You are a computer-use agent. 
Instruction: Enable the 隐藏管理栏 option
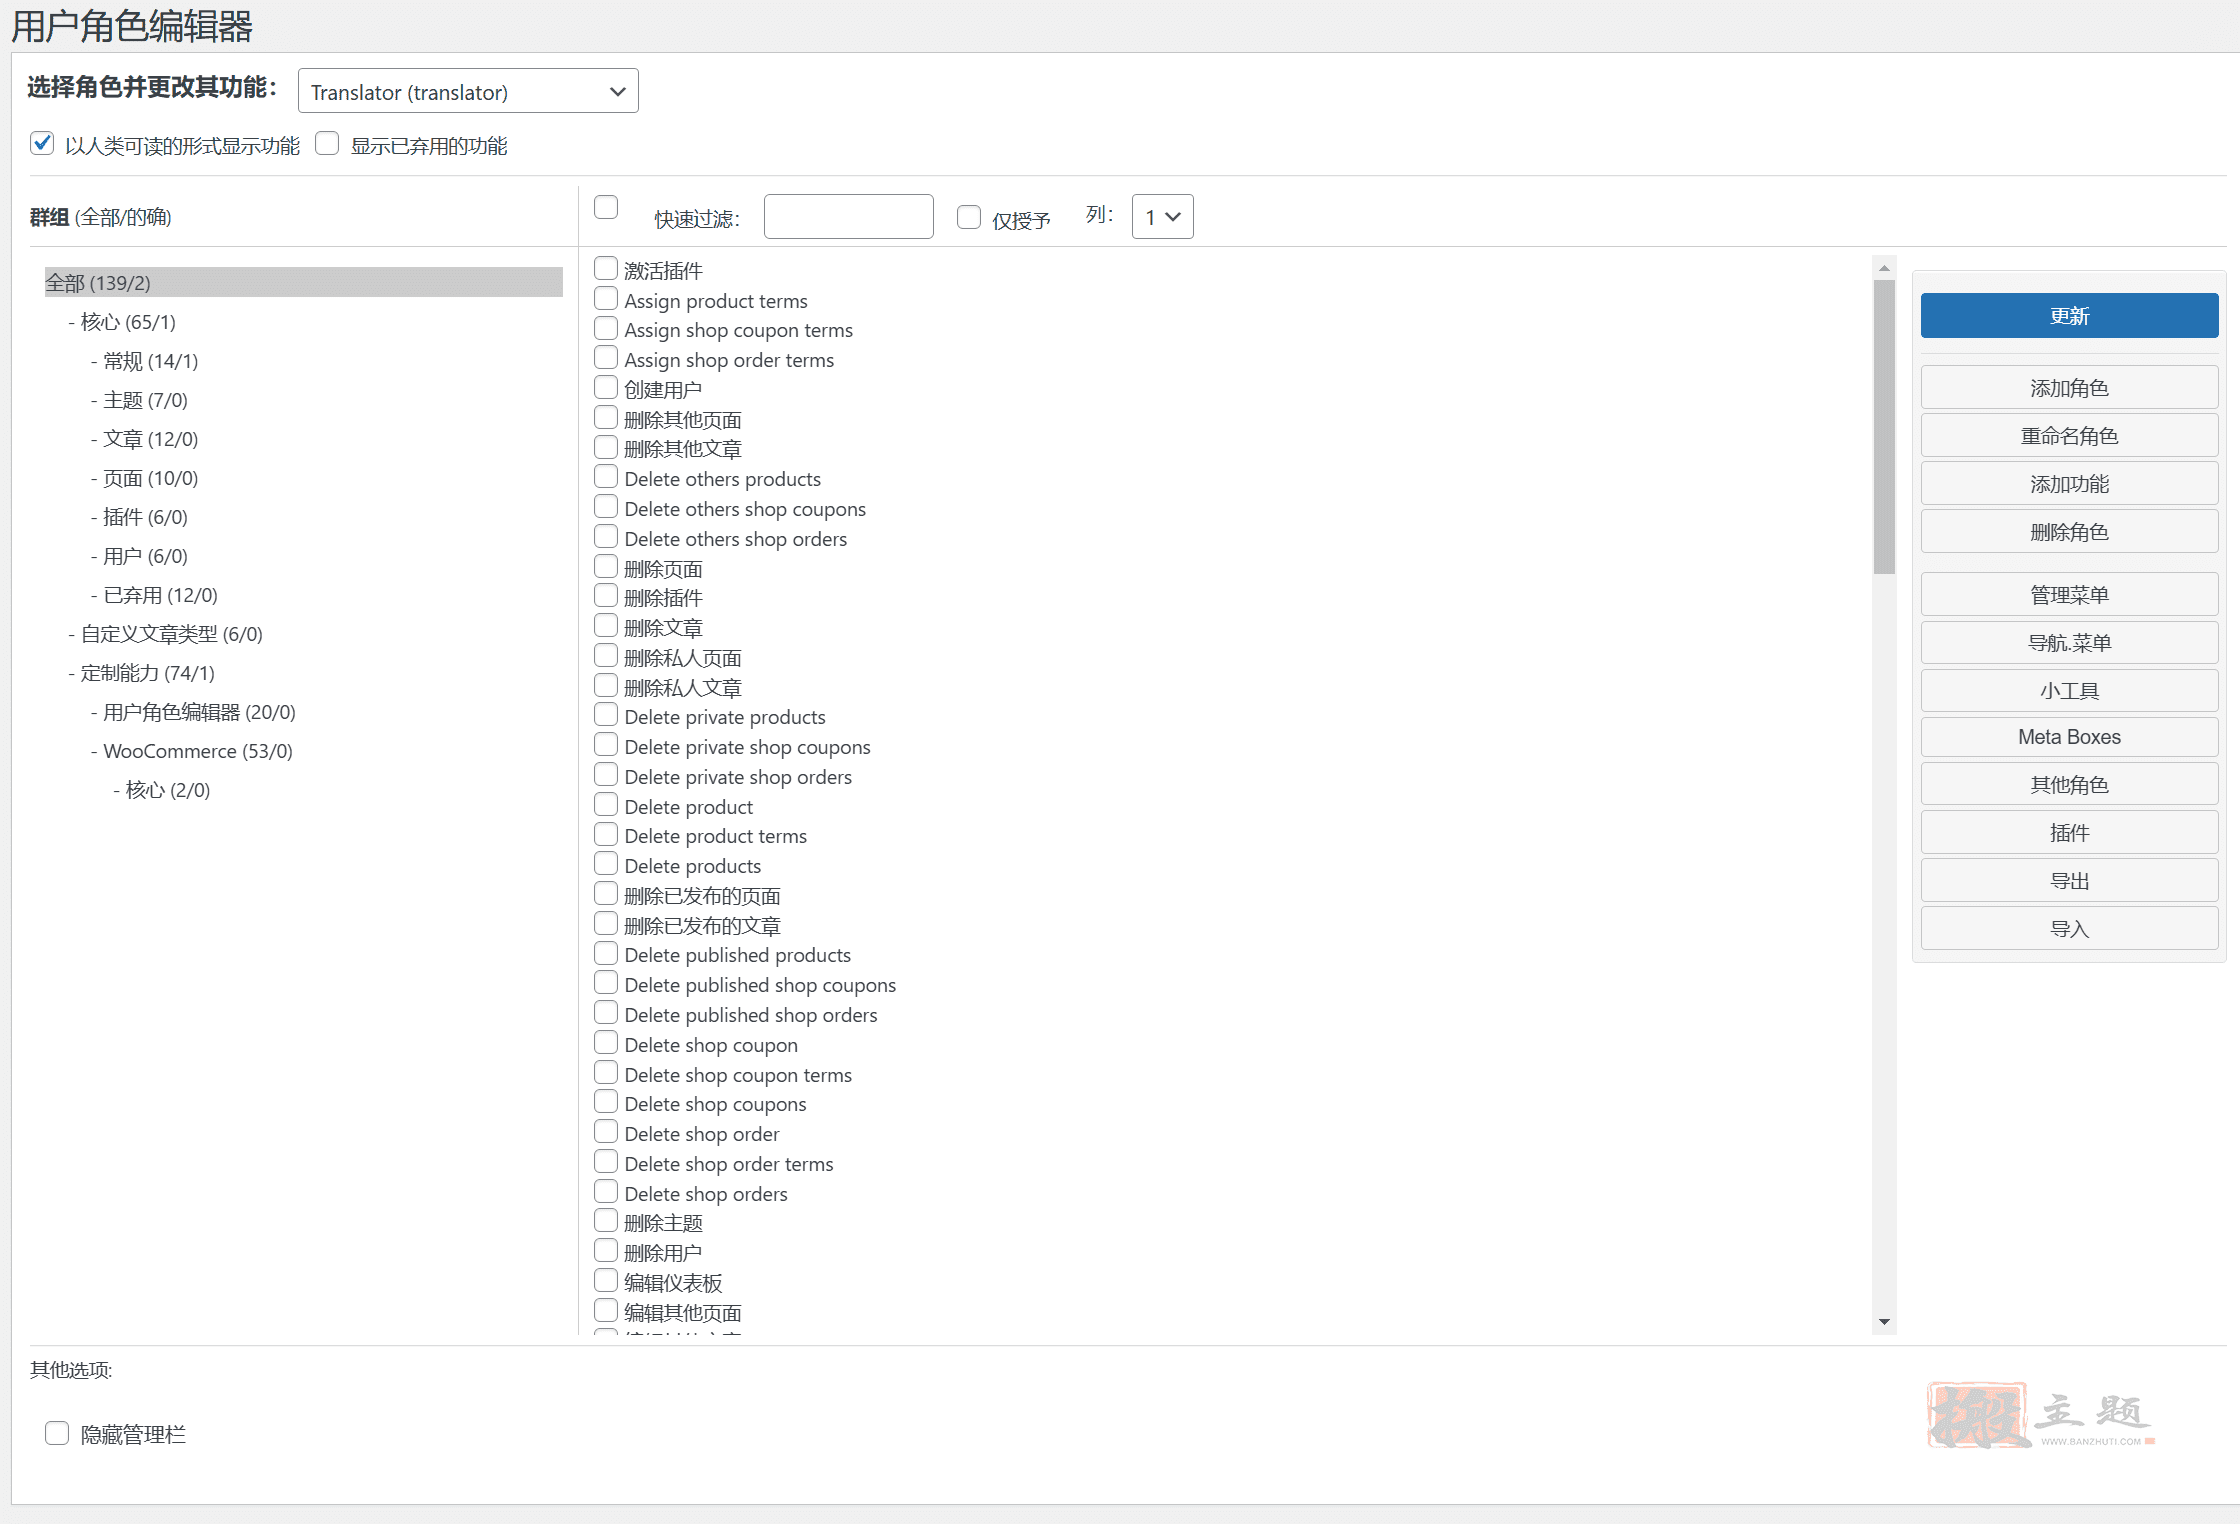click(x=57, y=1433)
